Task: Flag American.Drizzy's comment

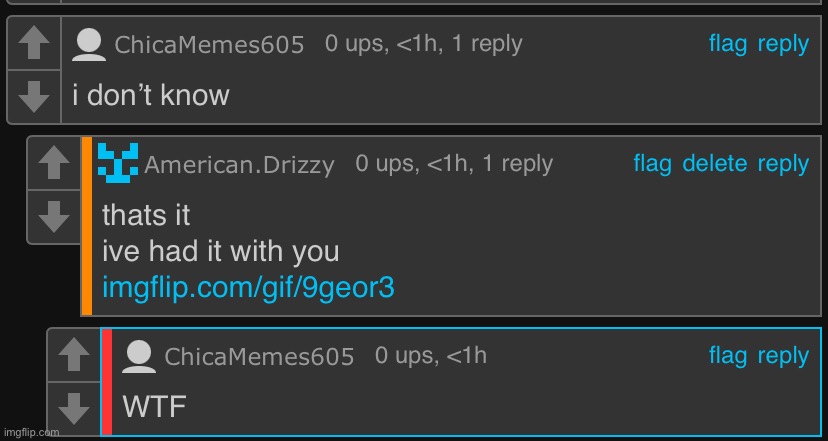Action: [x=653, y=164]
